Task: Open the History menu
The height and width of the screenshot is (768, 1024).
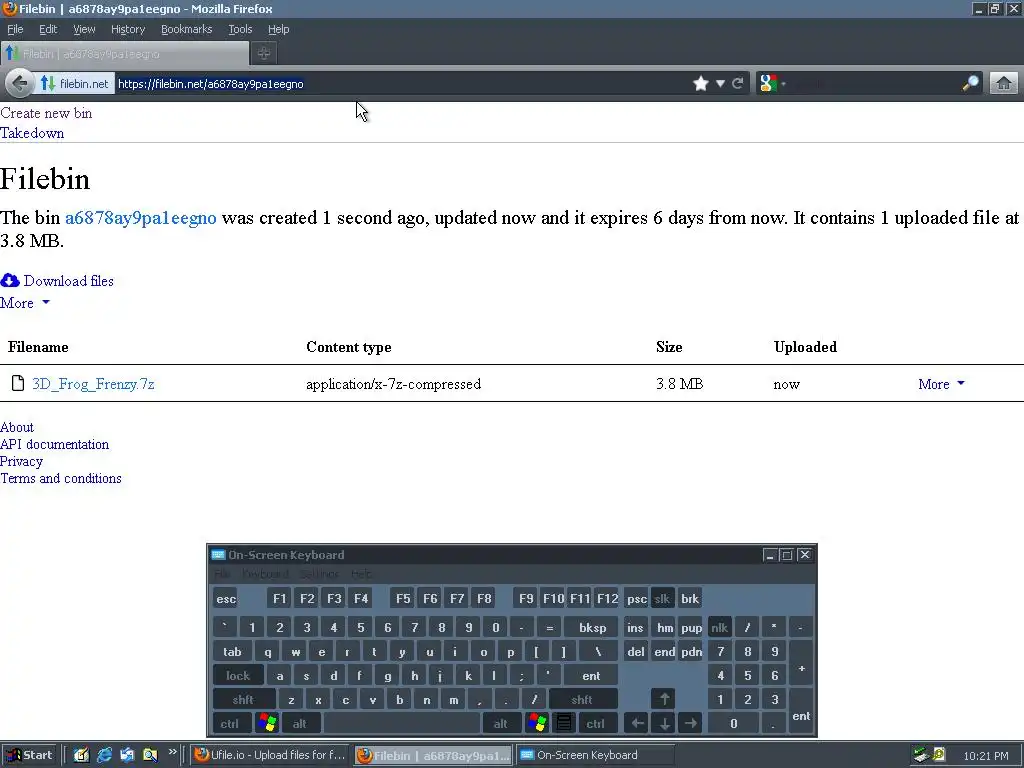Action: click(x=128, y=29)
